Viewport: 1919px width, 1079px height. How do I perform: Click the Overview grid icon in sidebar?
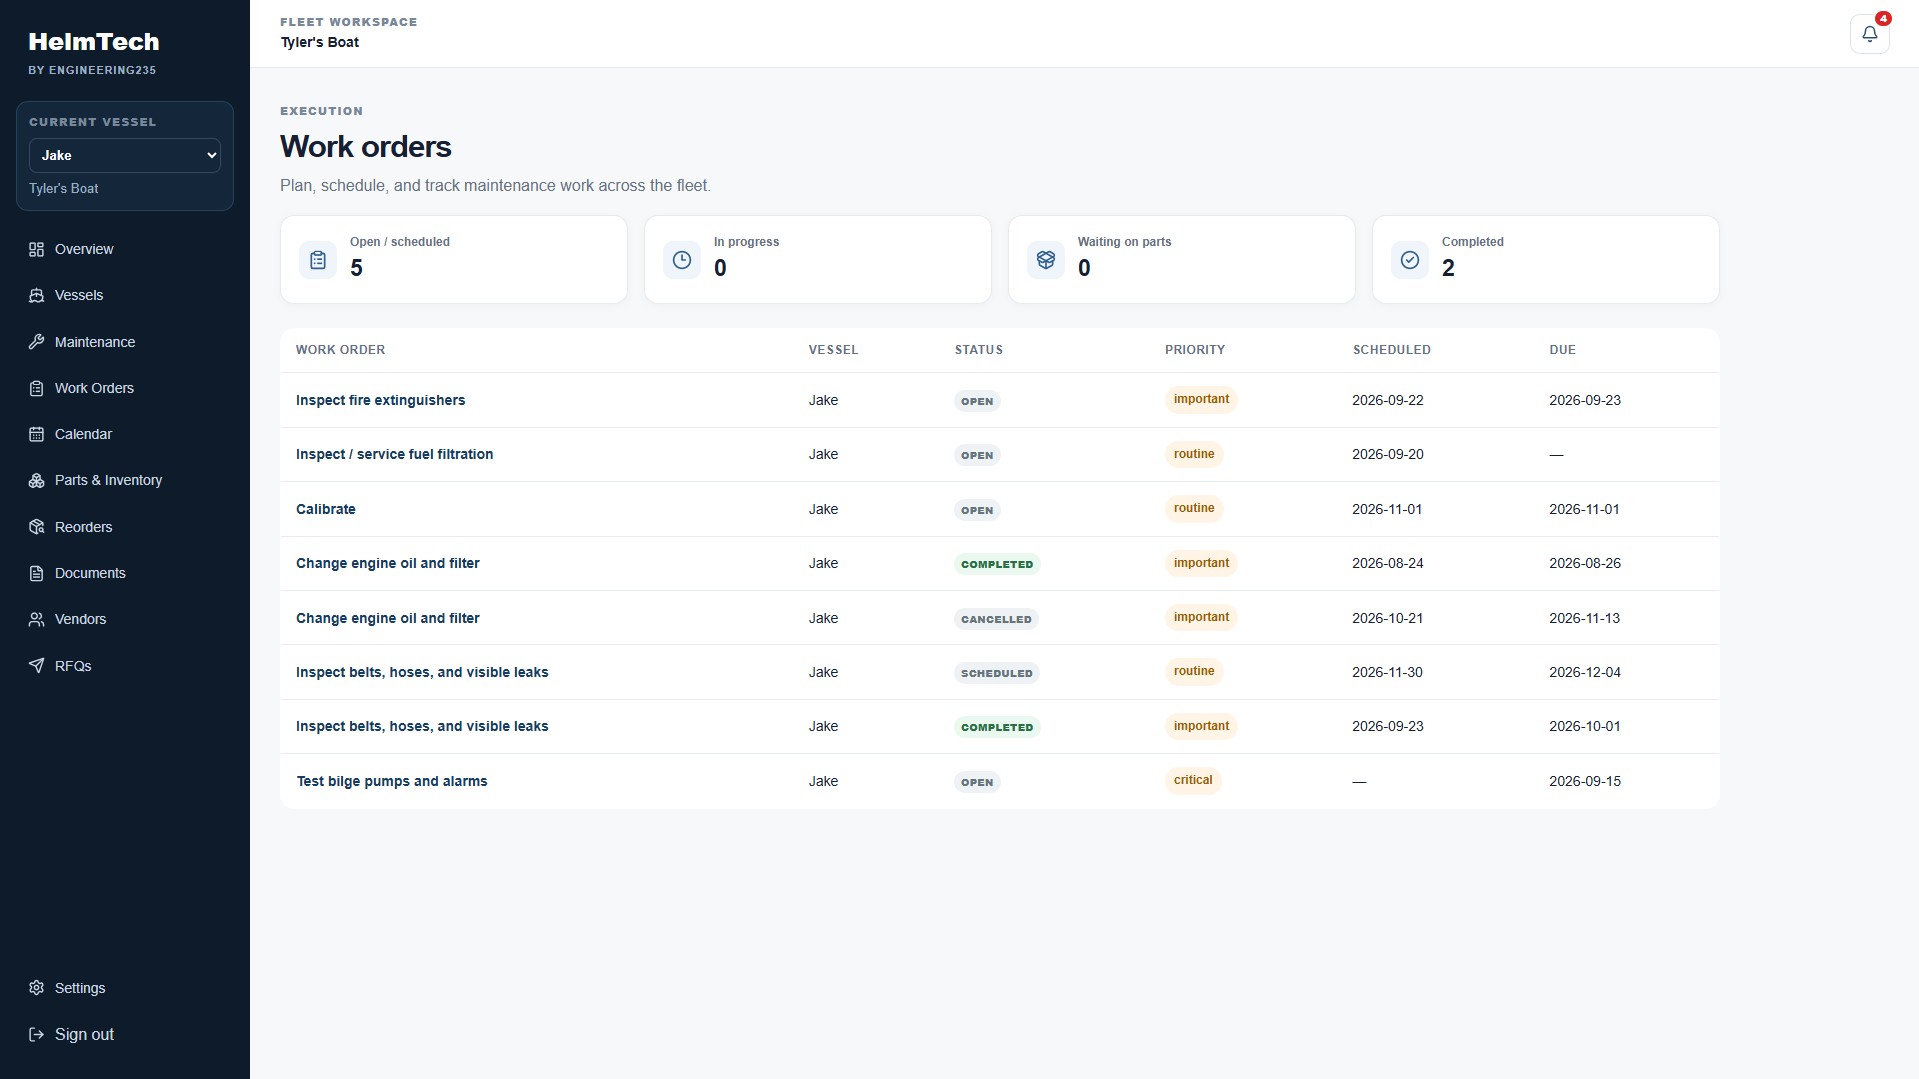(37, 249)
